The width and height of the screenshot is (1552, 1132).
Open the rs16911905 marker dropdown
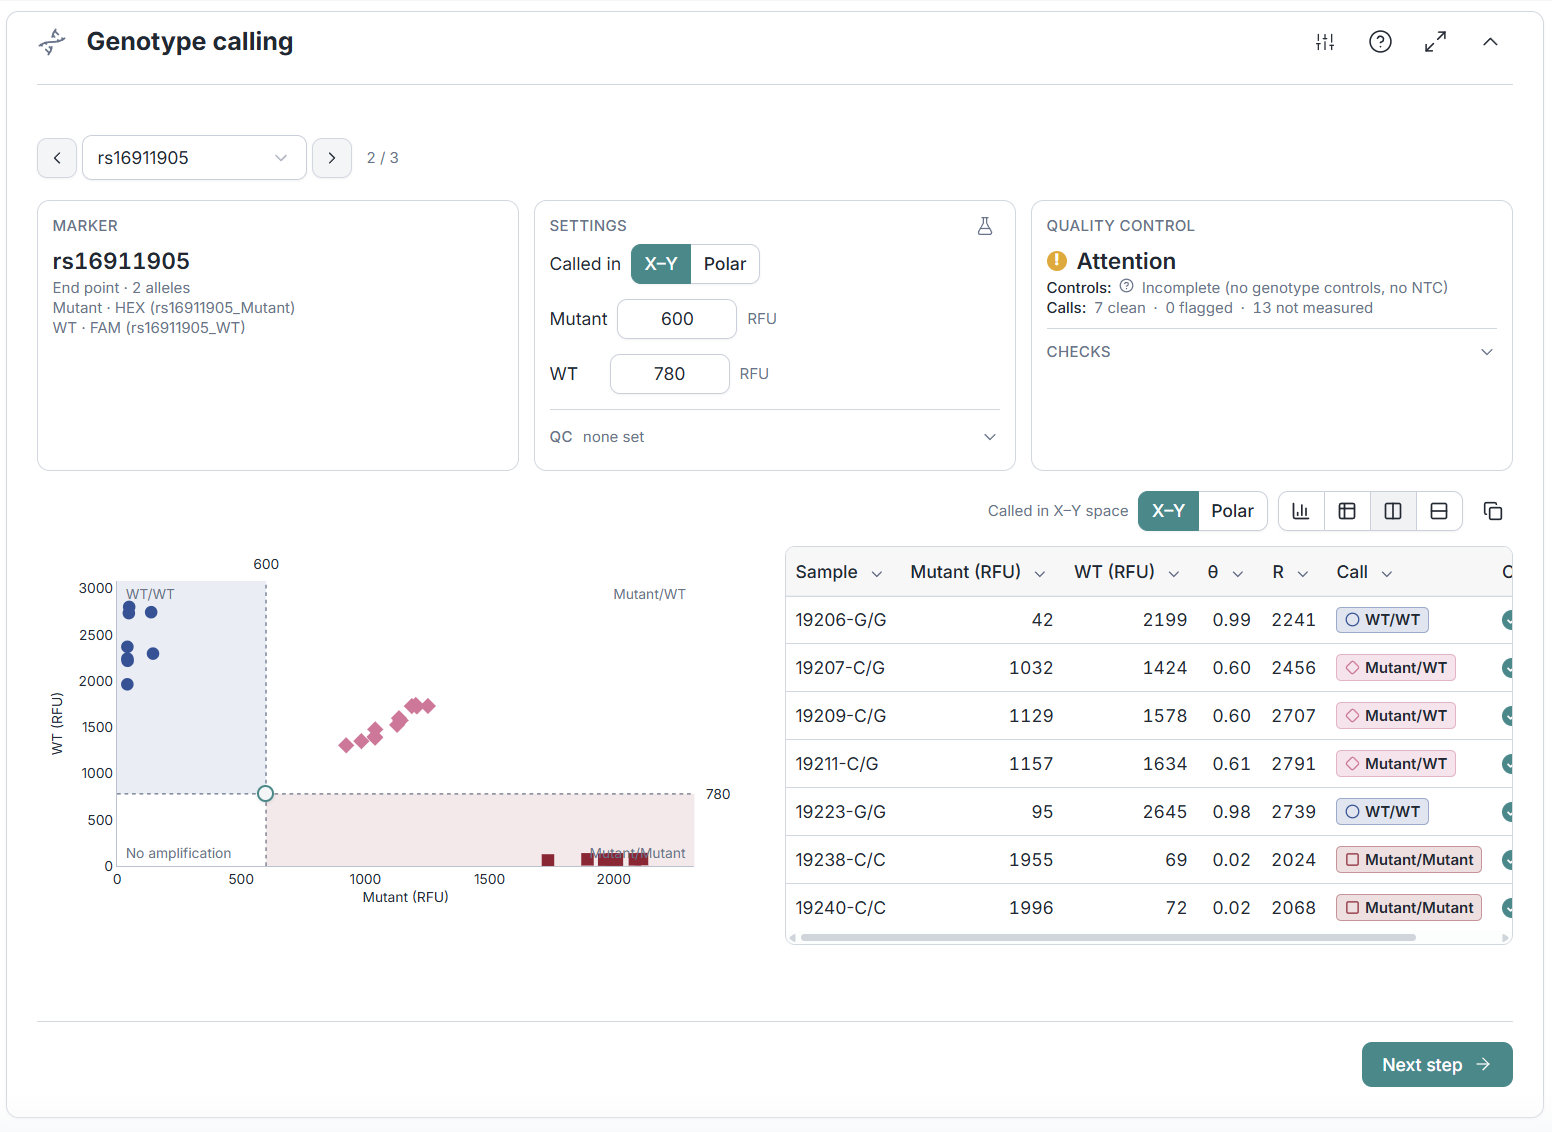click(x=194, y=158)
